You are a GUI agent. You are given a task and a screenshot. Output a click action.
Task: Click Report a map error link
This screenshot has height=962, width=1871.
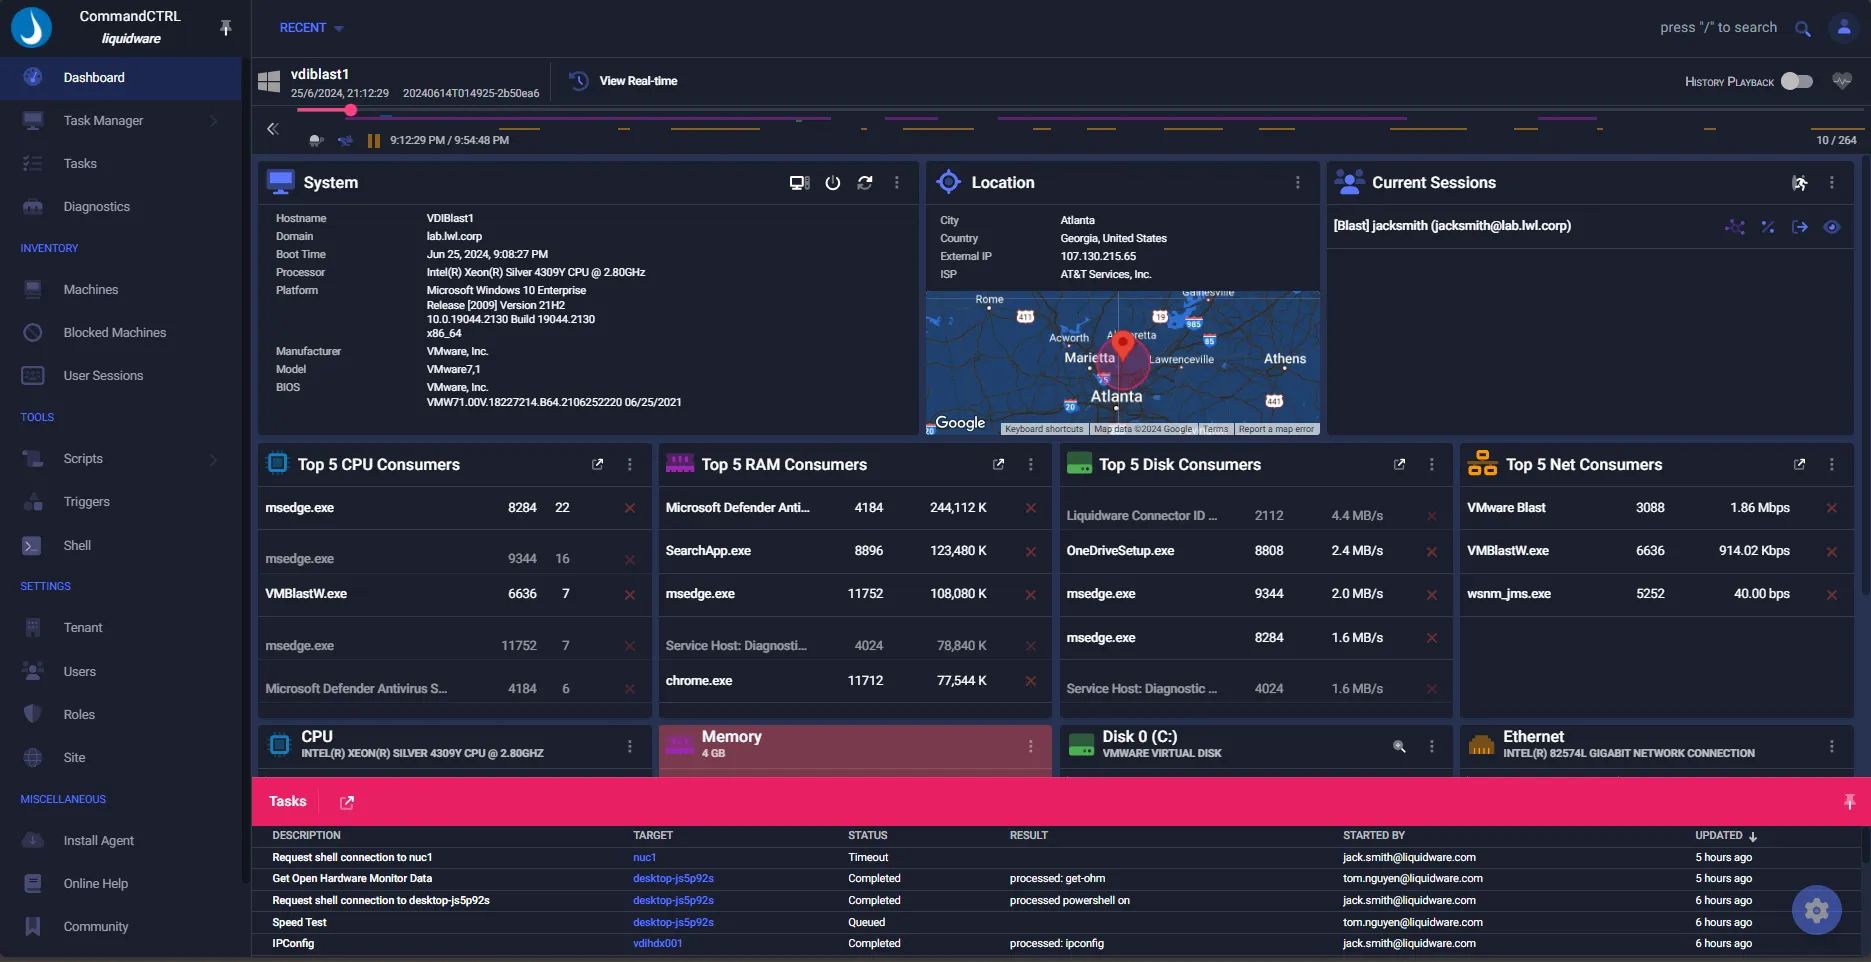point(1276,429)
